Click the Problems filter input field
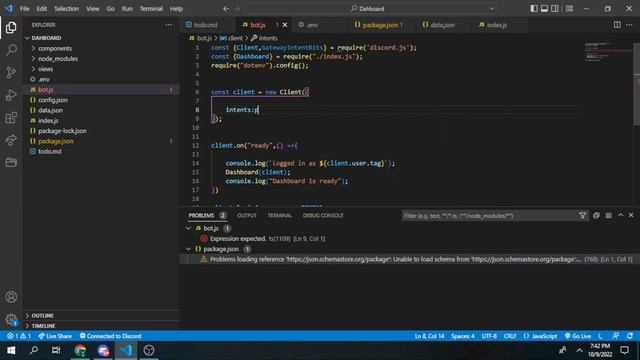The width and height of the screenshot is (640, 360). tap(489, 216)
